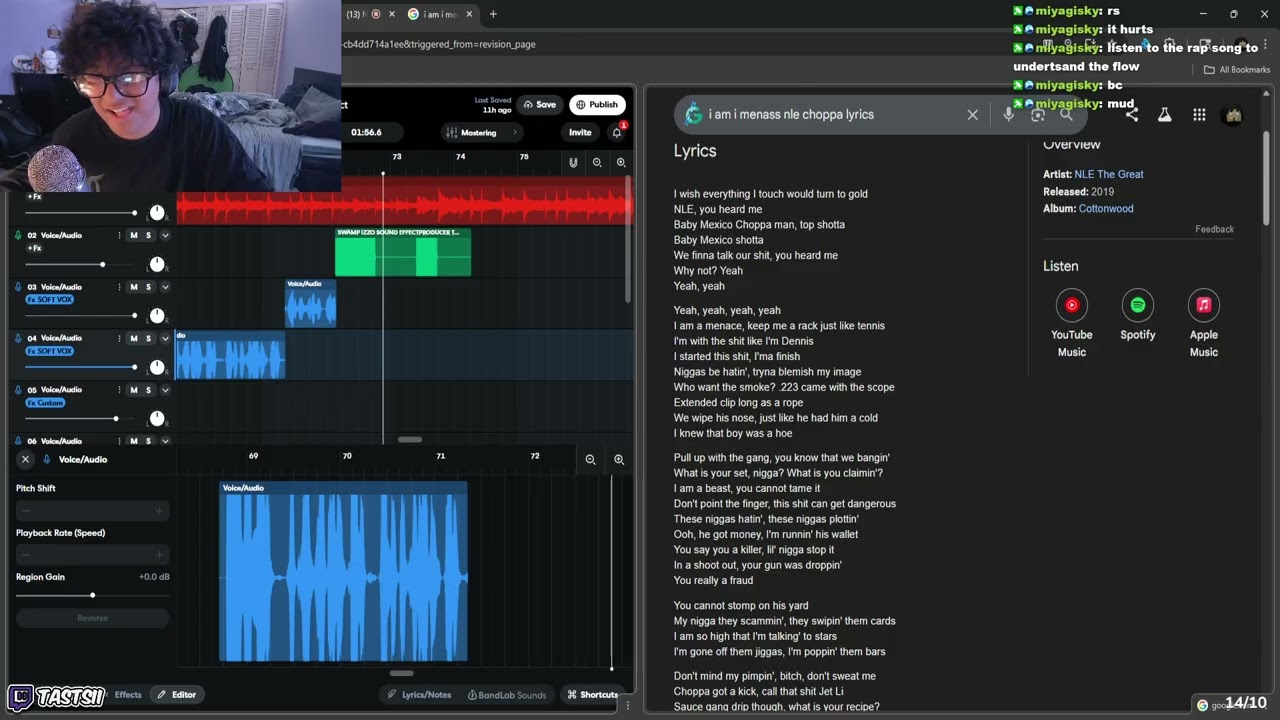Open the Cottonwood album link
Image resolution: width=1280 pixels, height=720 pixels.
[x=1106, y=208]
